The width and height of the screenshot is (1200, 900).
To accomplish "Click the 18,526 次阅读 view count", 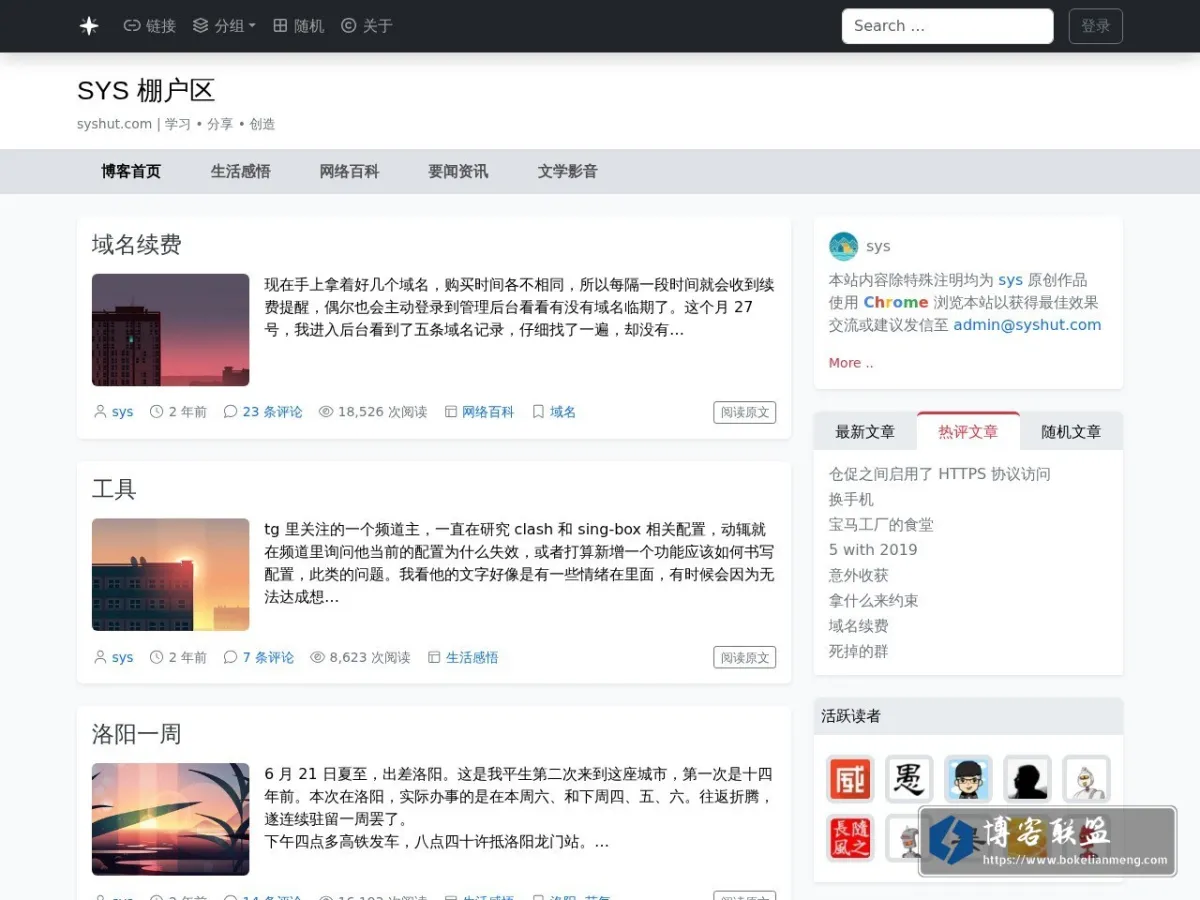I will [x=382, y=412].
